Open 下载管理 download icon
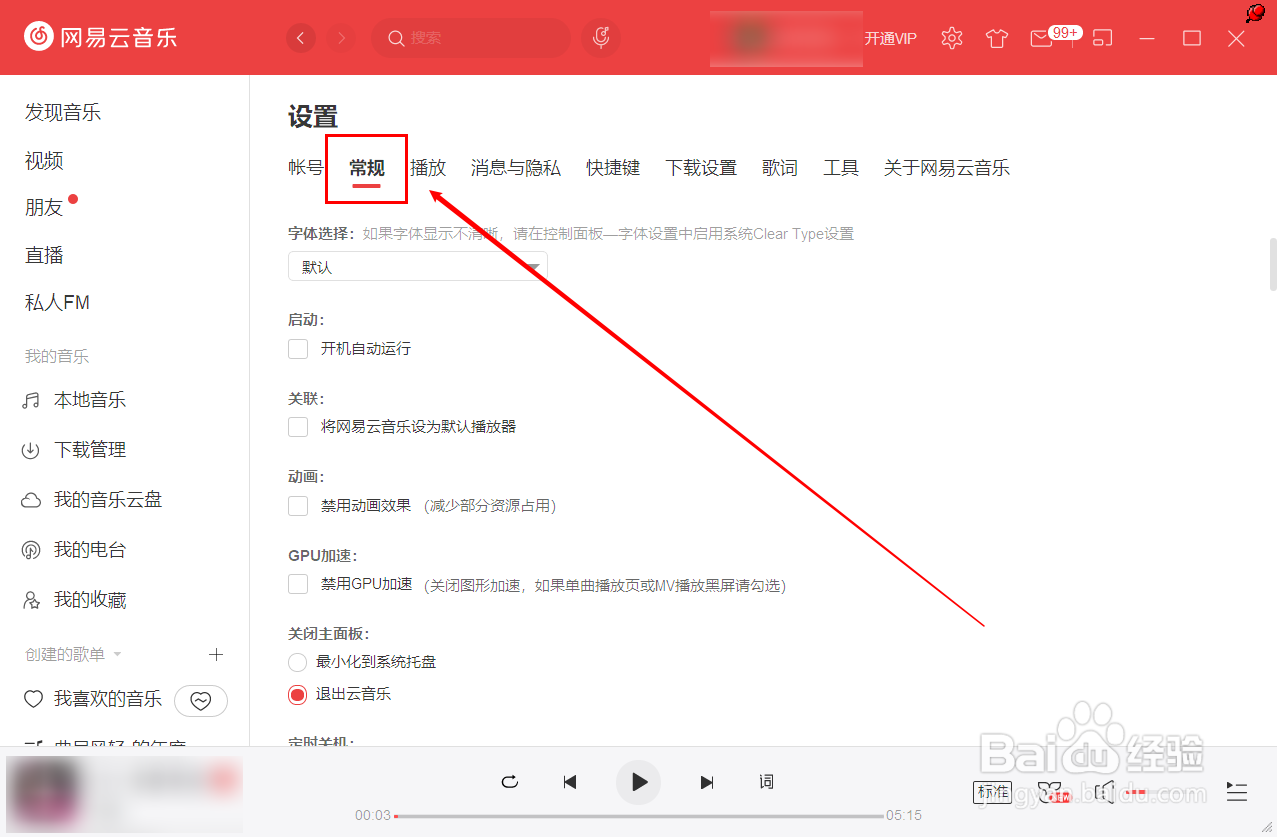 31,451
